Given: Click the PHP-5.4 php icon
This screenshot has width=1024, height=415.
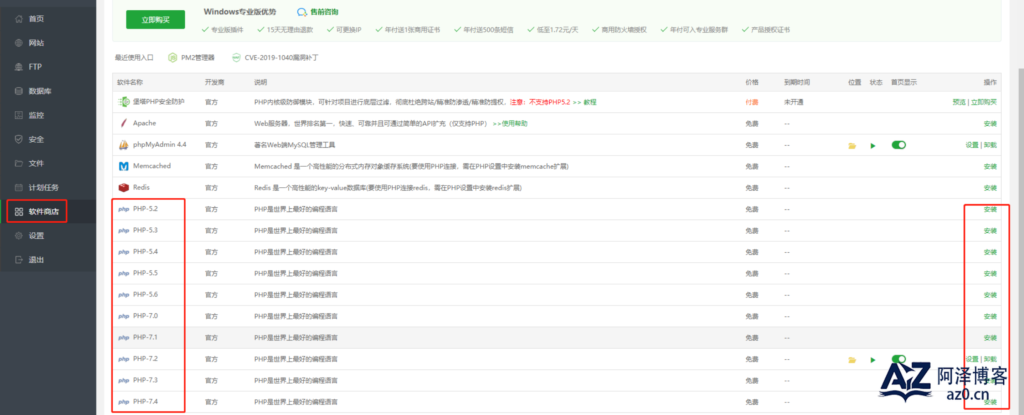Looking at the screenshot, I should click(123, 252).
